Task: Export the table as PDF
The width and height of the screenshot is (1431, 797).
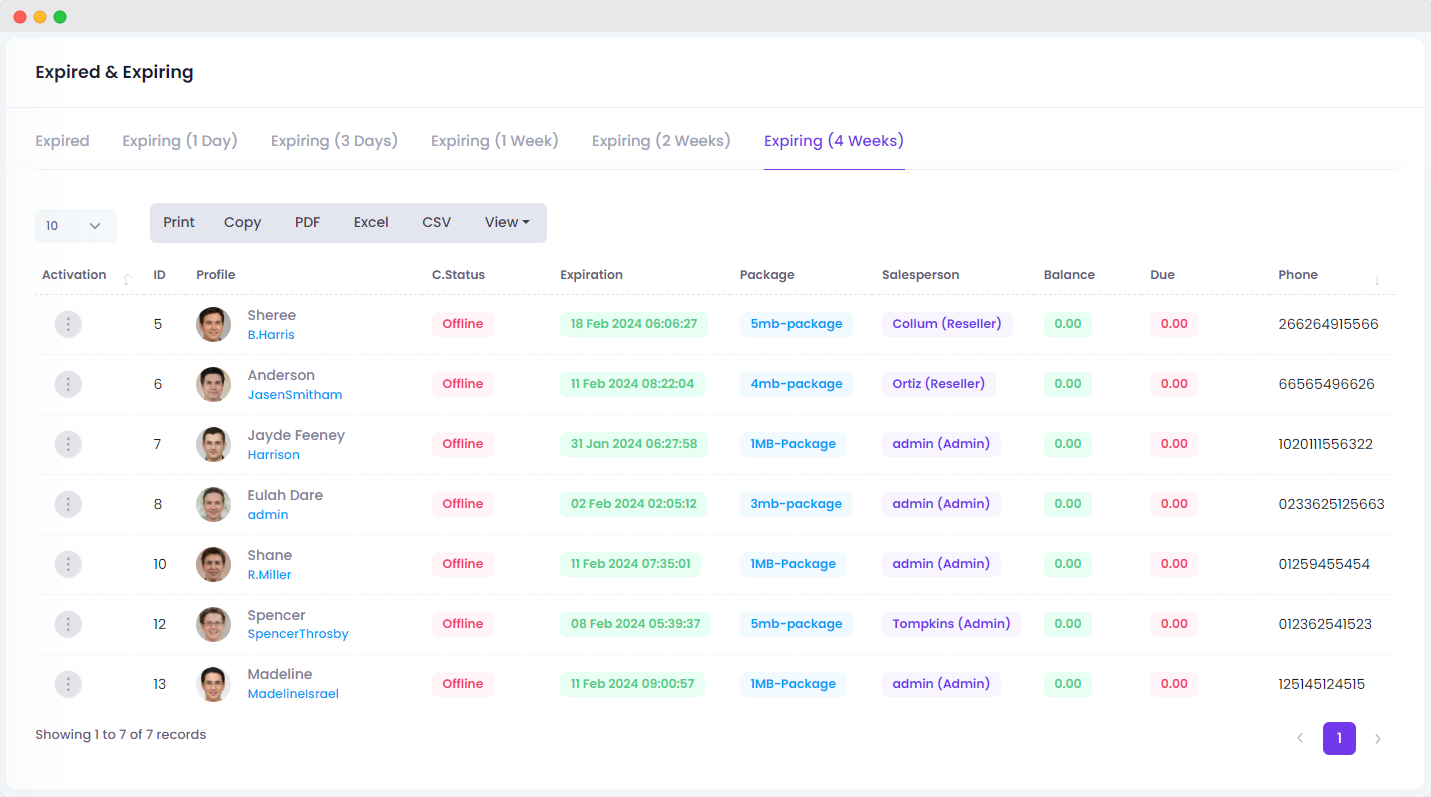Action: point(308,223)
